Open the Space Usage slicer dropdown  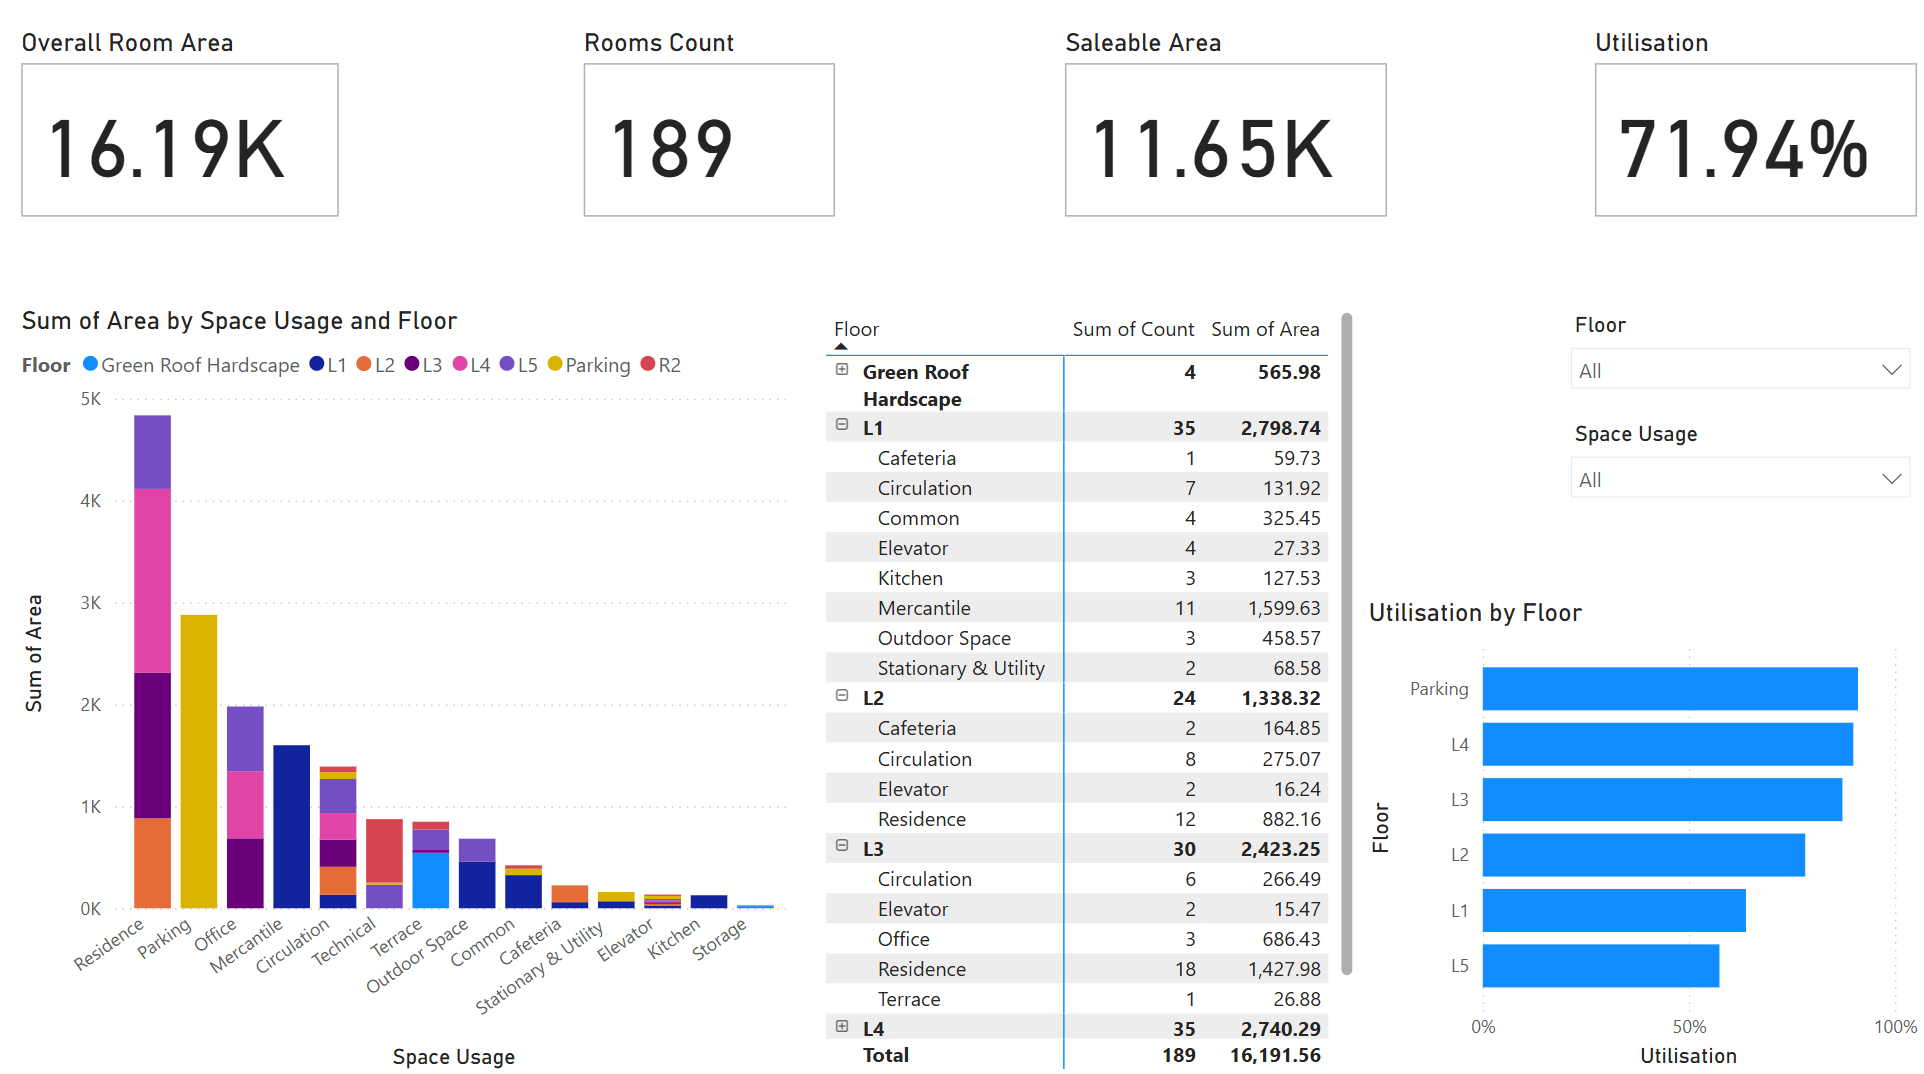coord(1893,478)
